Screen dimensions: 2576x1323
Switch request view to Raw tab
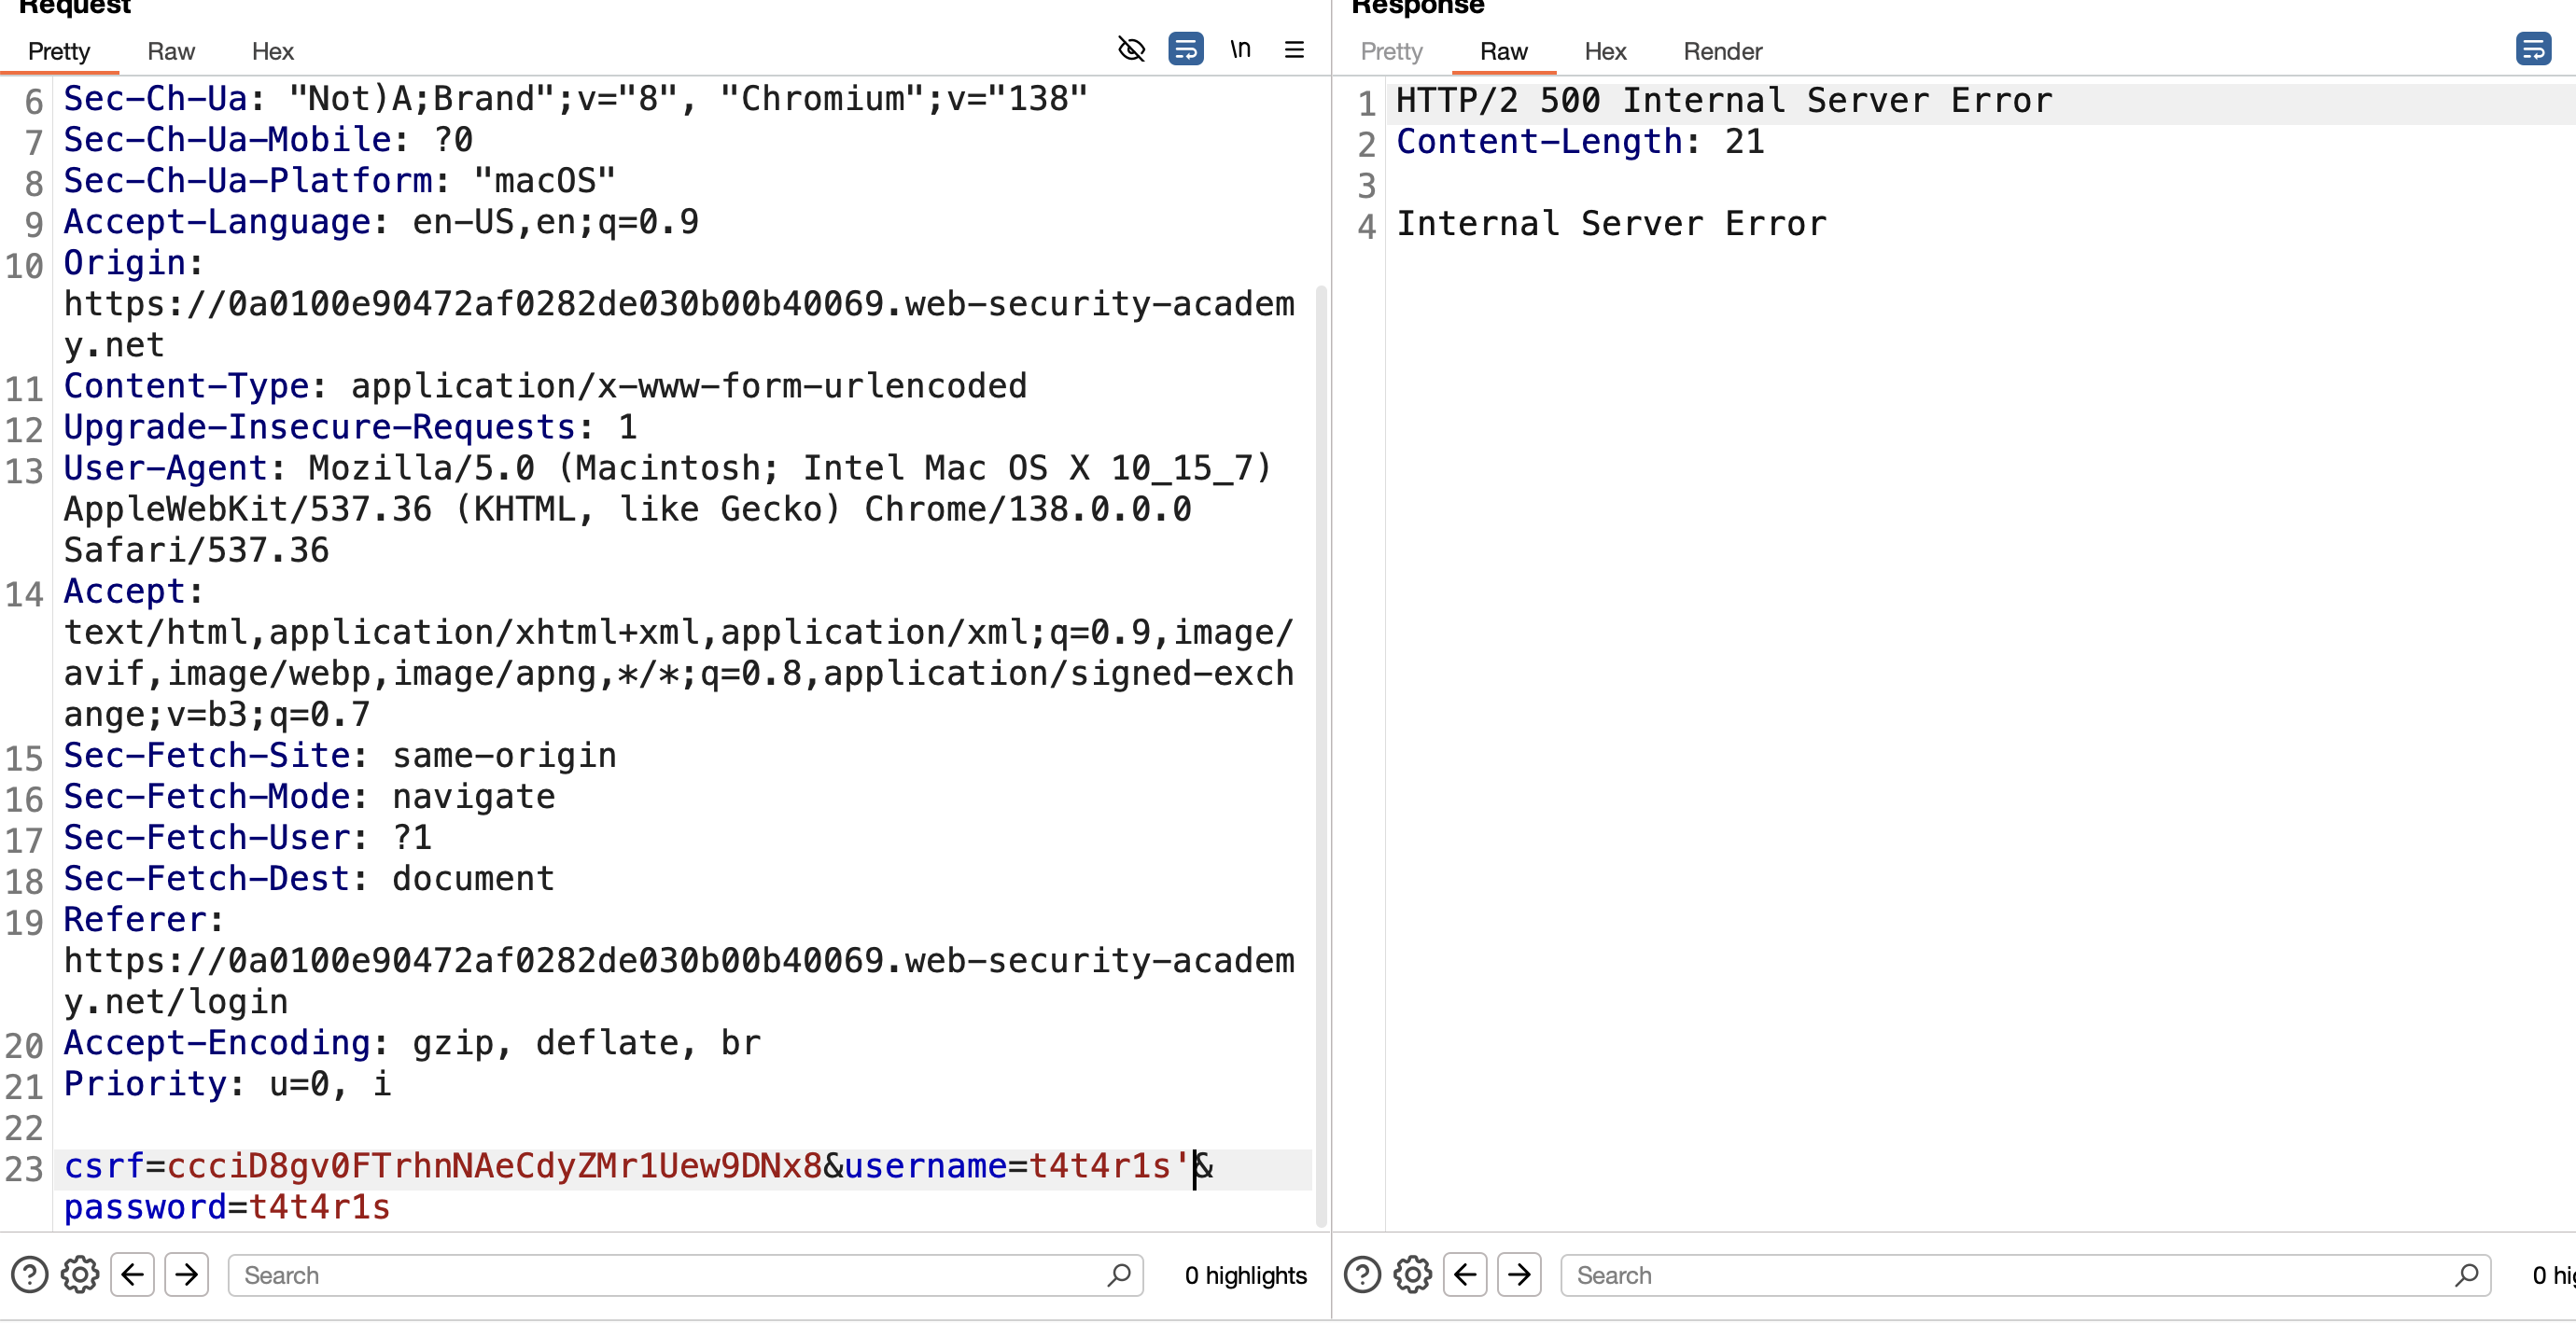[170, 51]
